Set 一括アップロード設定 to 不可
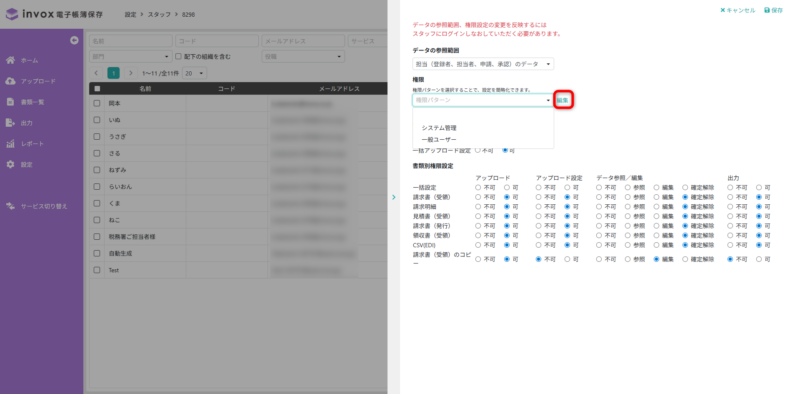The height and width of the screenshot is (394, 800). pos(478,151)
